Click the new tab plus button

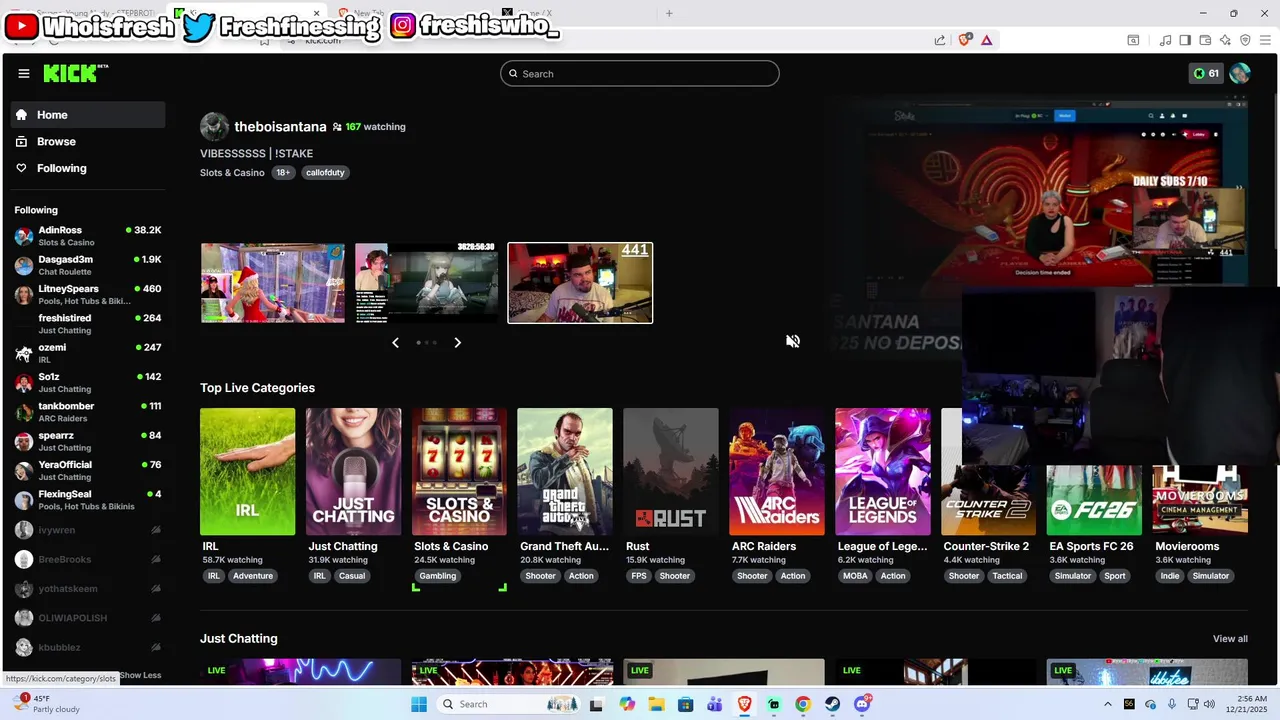coord(669,13)
